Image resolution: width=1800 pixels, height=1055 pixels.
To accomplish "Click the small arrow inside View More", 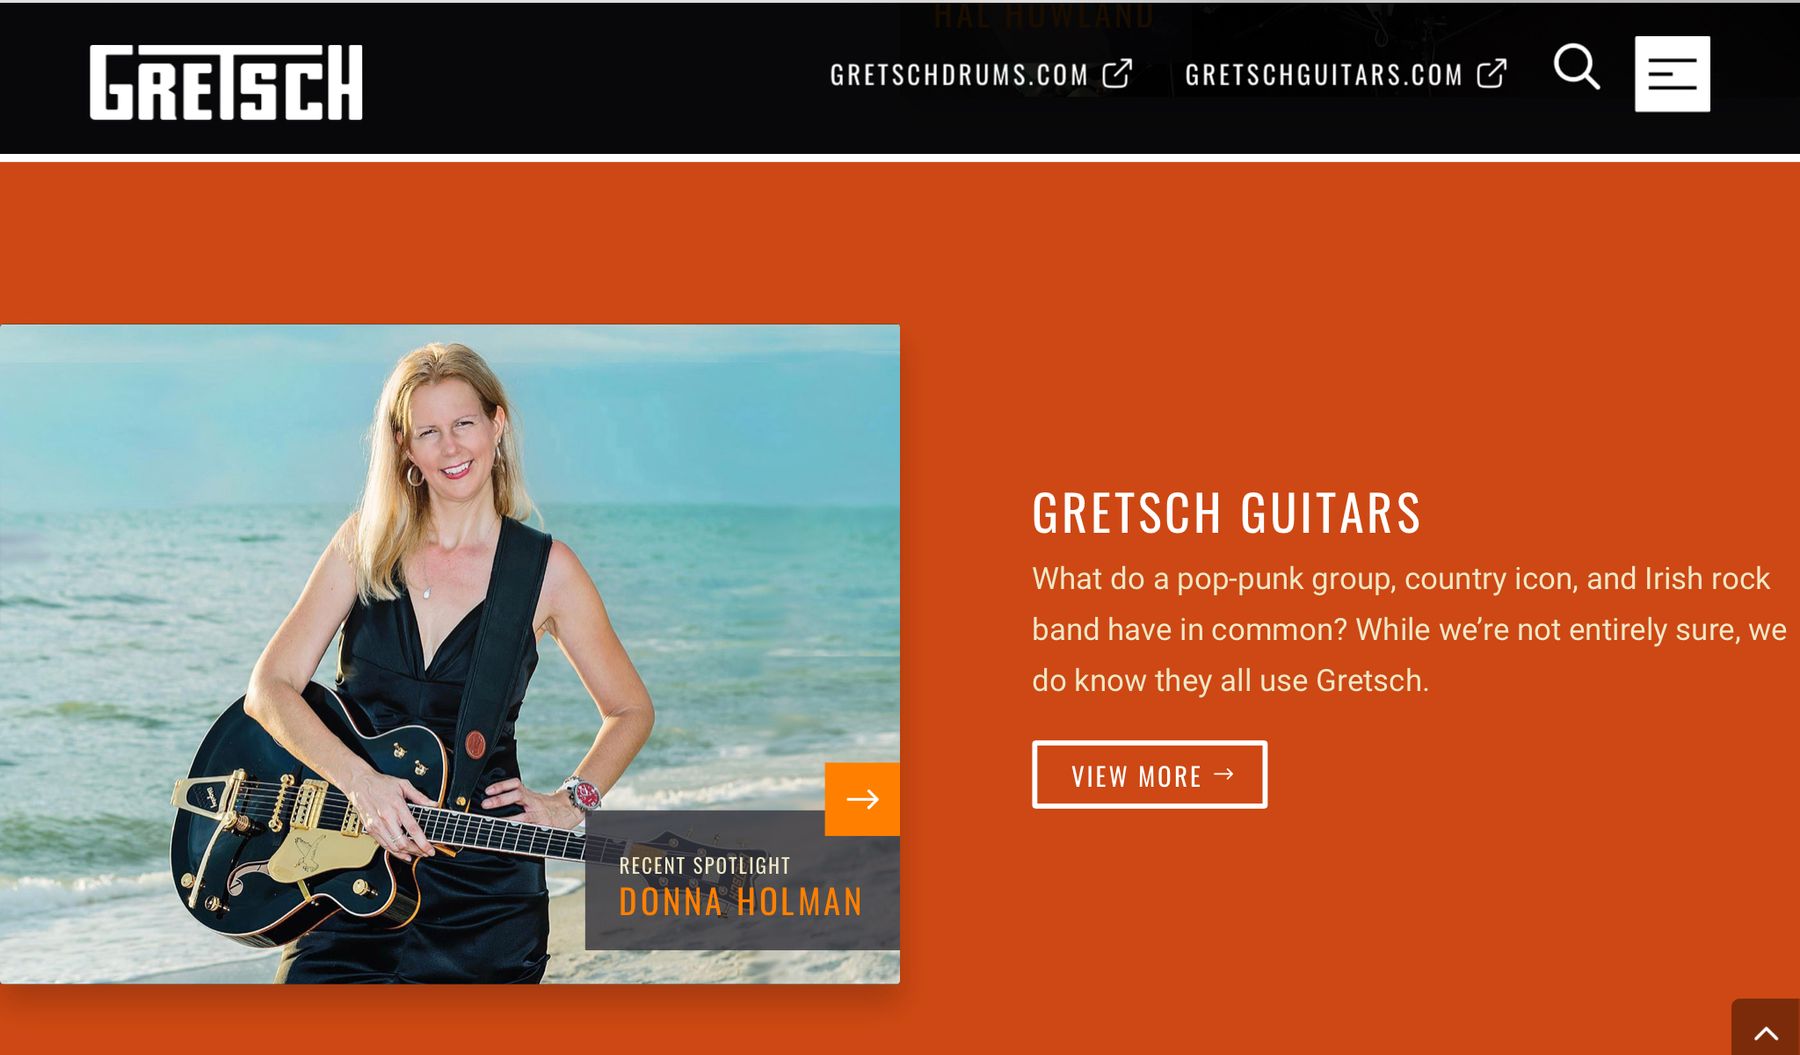I will pos(1224,774).
